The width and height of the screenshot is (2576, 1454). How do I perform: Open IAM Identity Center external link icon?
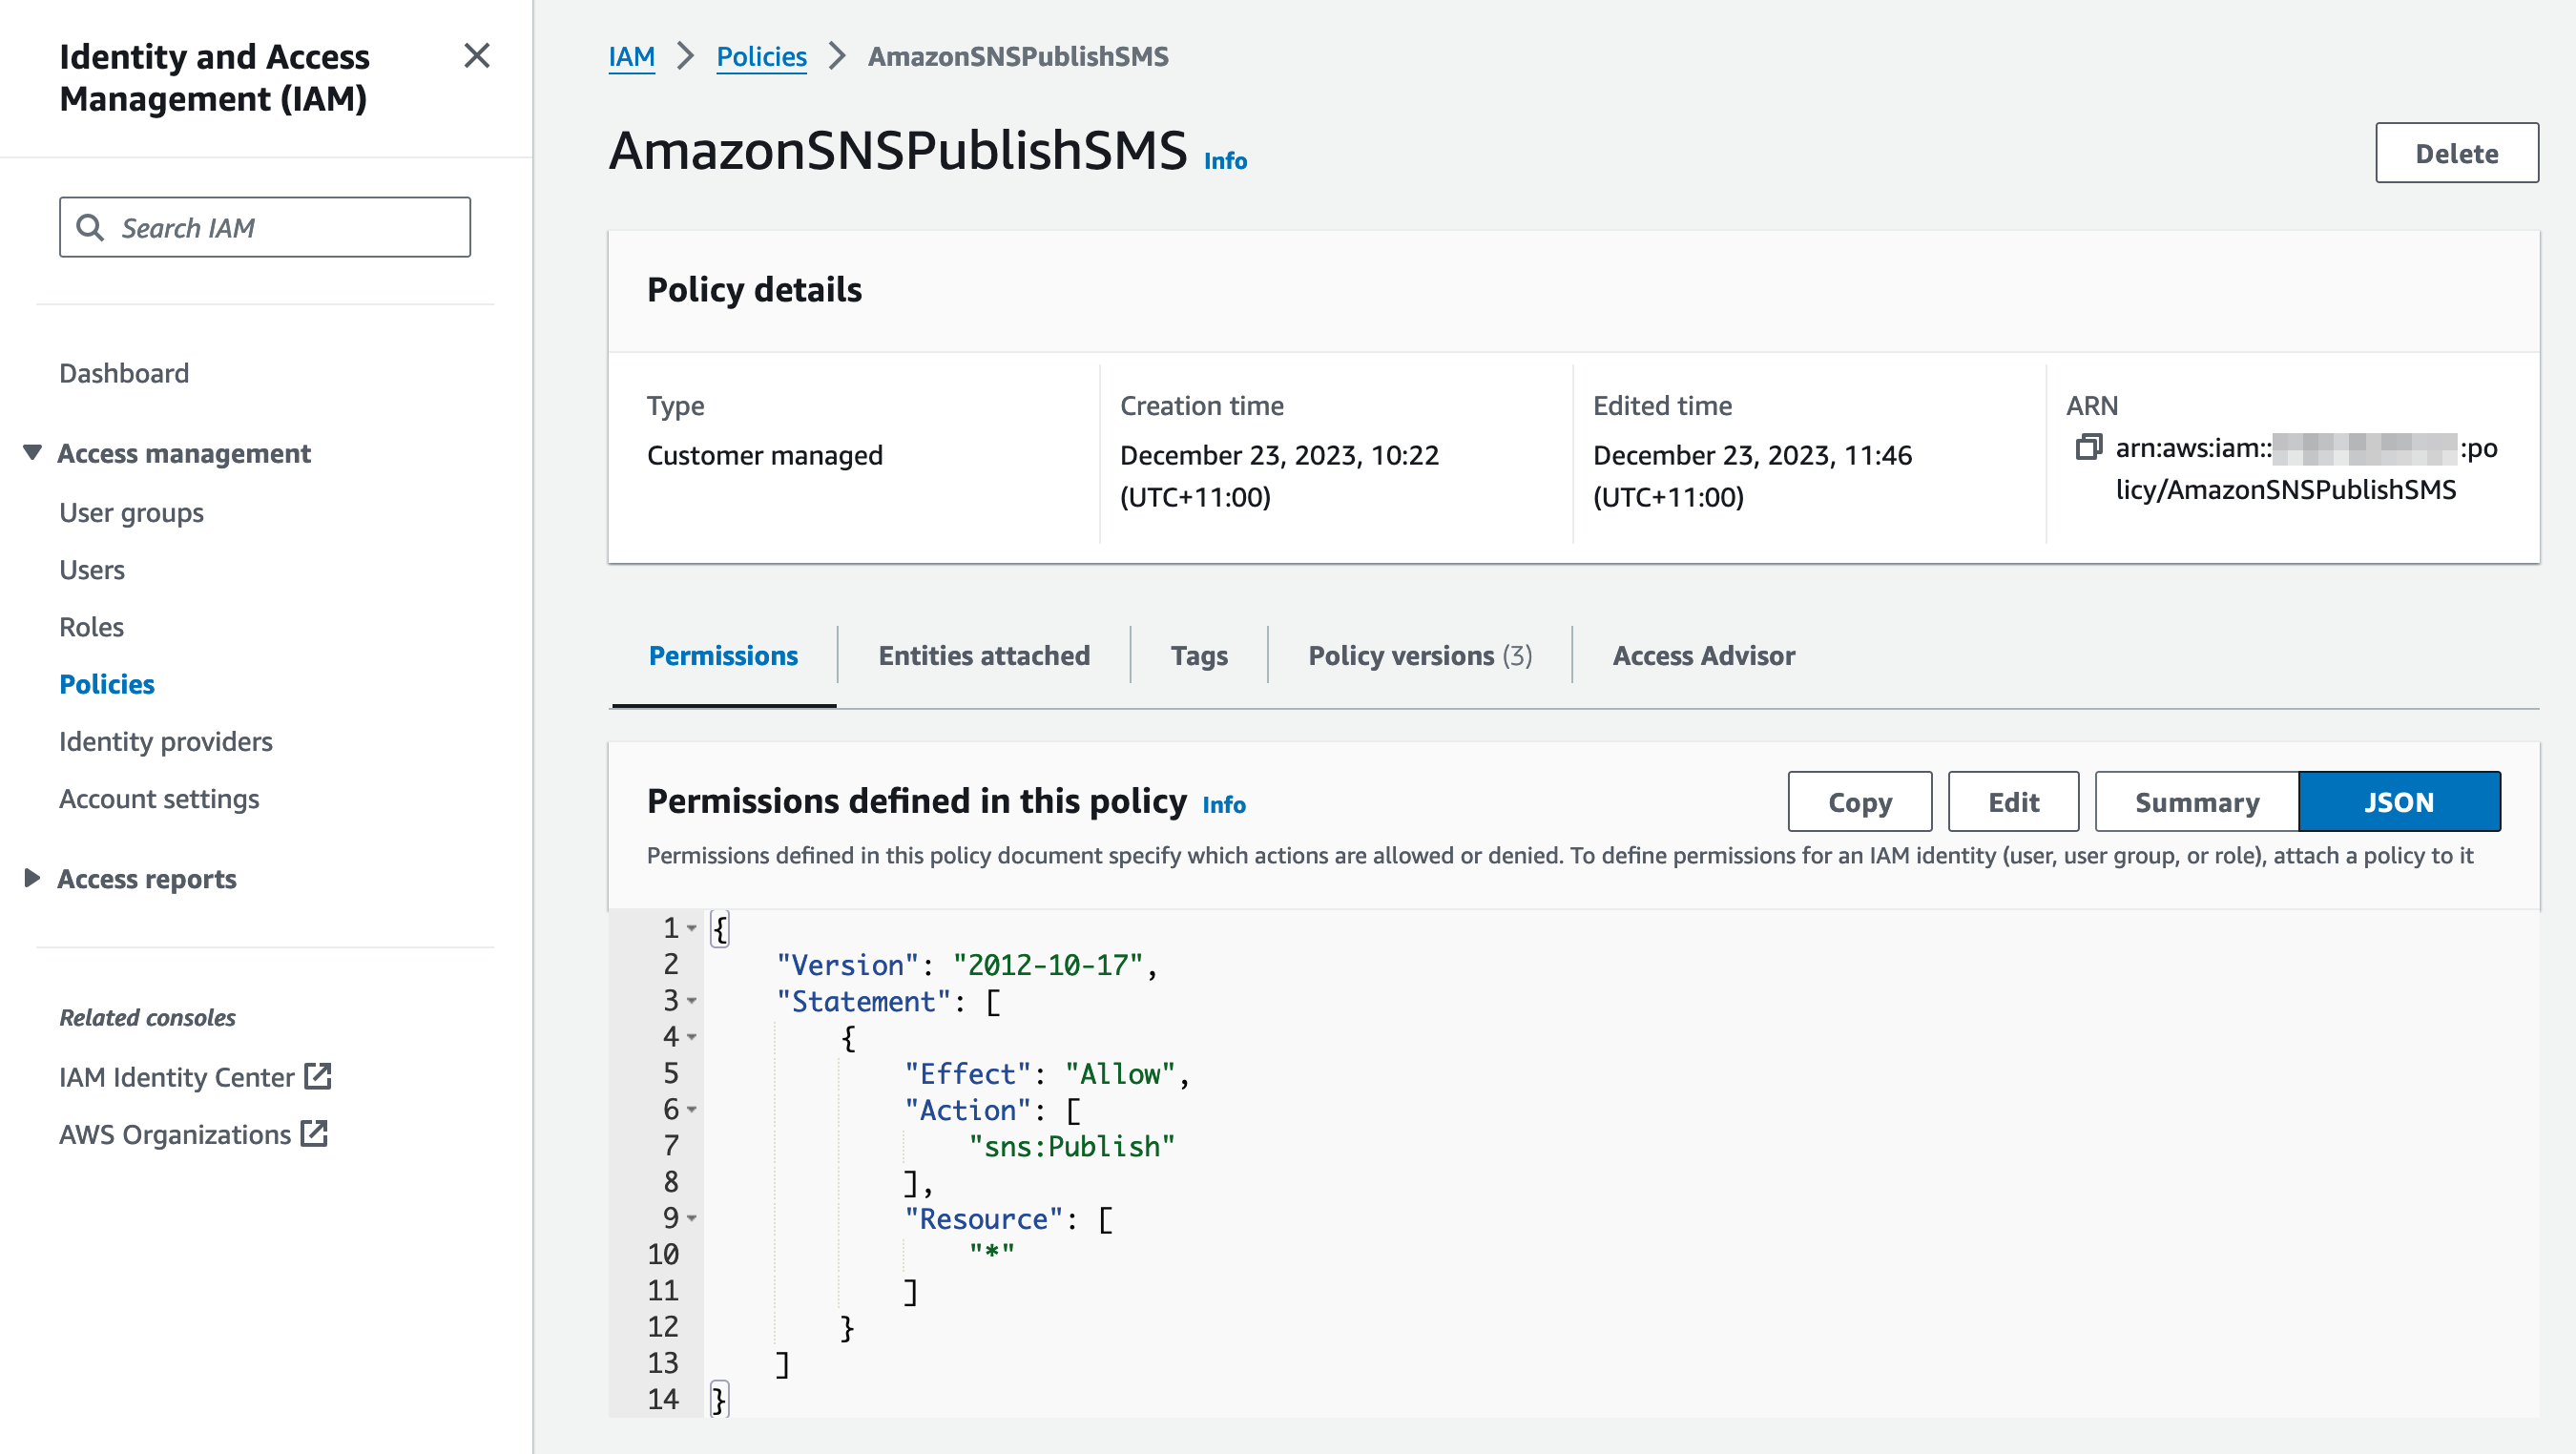point(318,1076)
